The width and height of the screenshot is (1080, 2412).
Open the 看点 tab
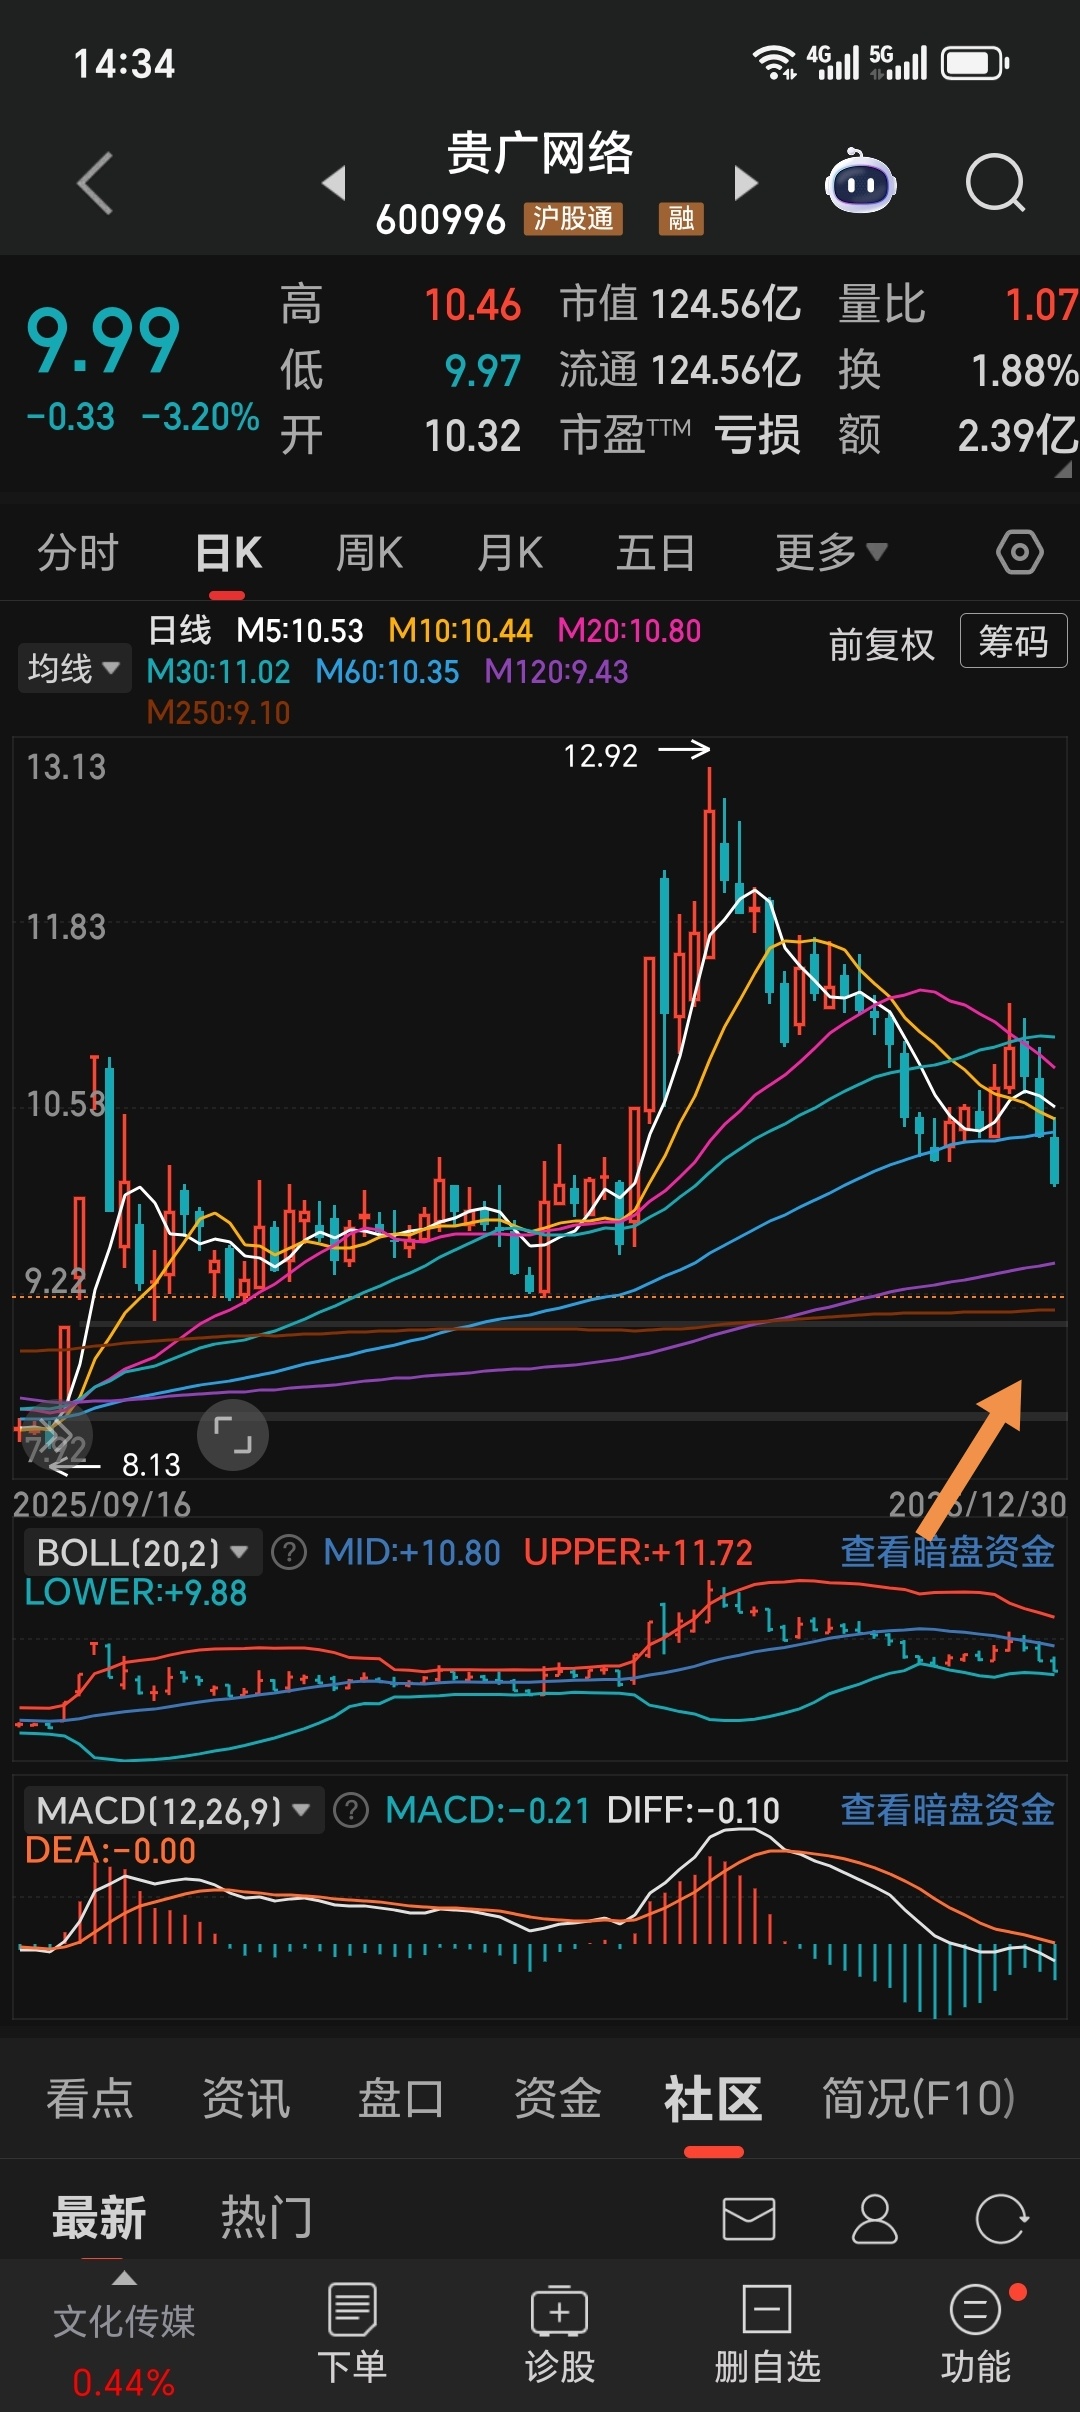pos(90,2098)
